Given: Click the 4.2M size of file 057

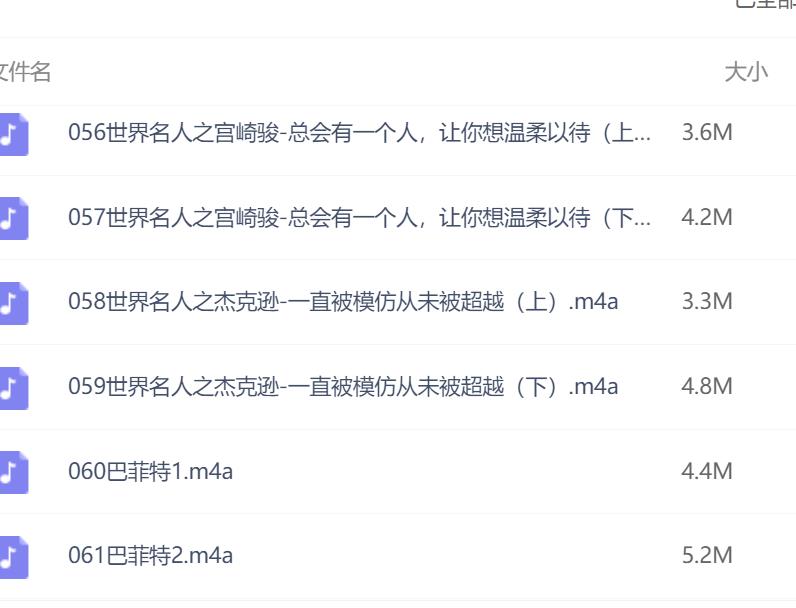Looking at the screenshot, I should point(707,217).
